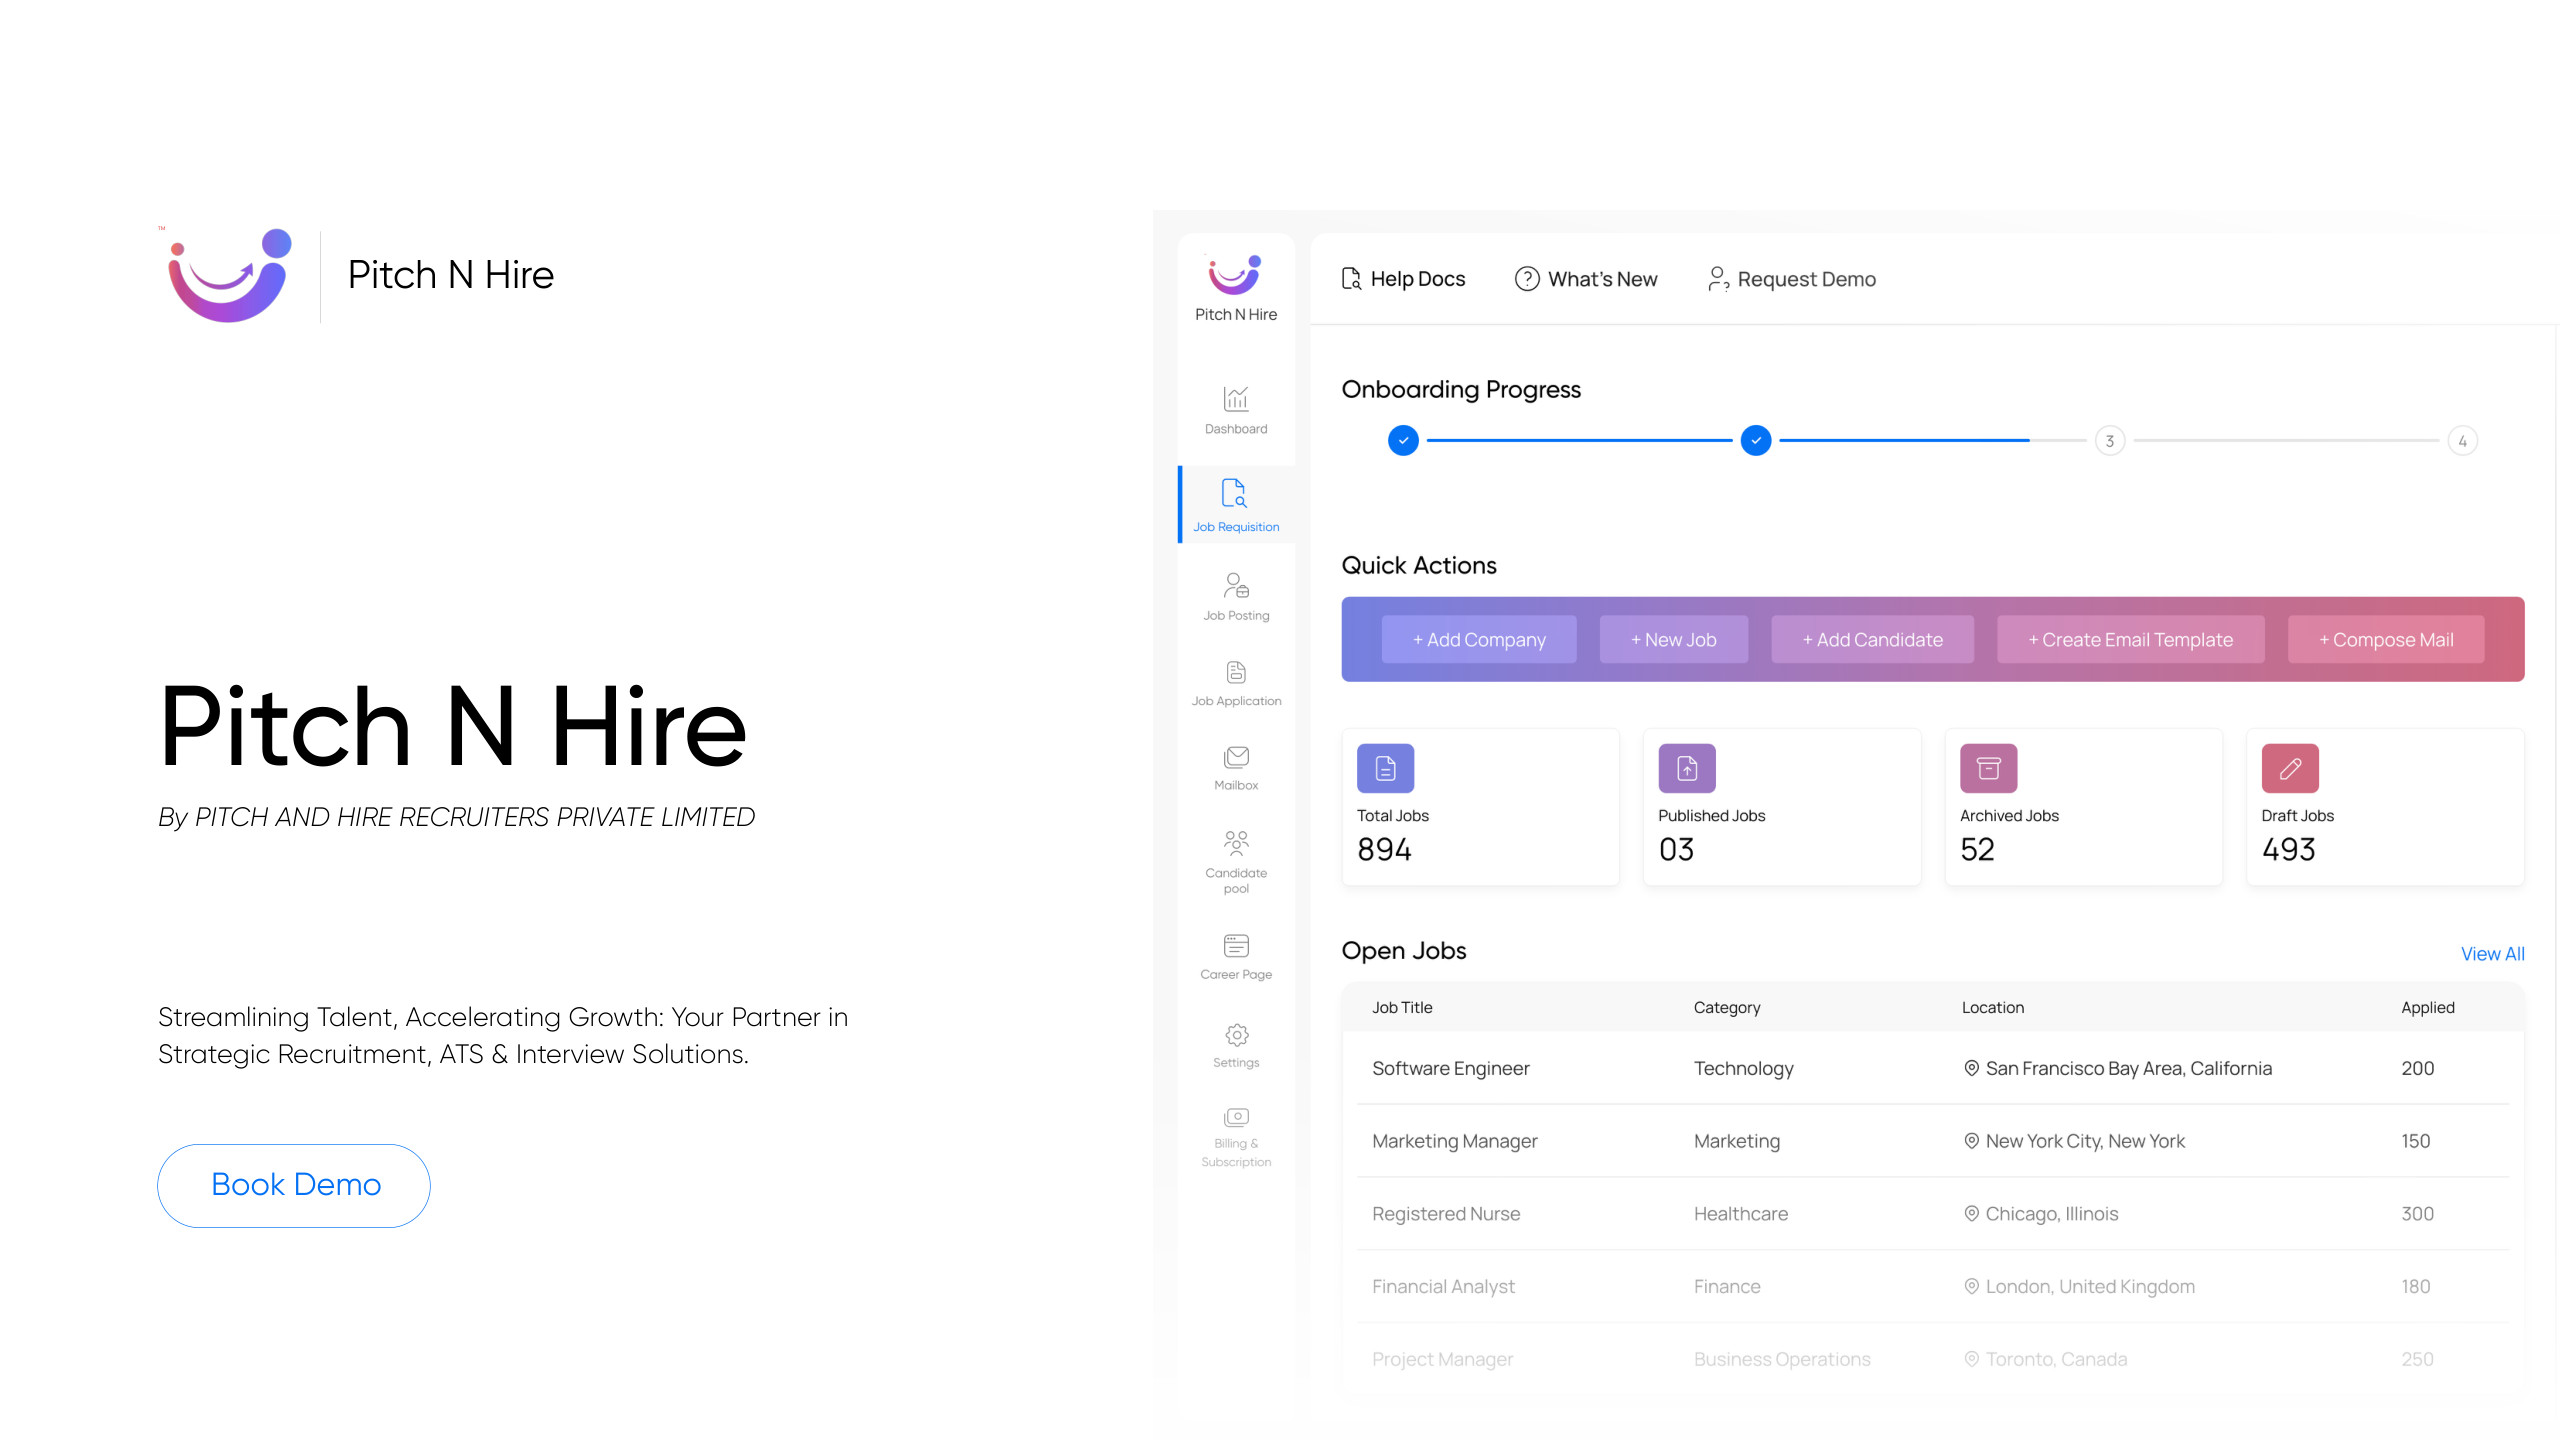Click the Category column header
Image resolution: width=2560 pixels, height=1440 pixels.
pos(1727,1007)
